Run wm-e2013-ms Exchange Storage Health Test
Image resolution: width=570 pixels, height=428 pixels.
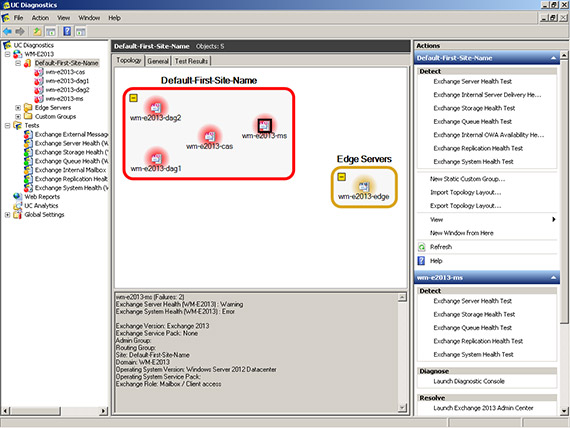click(474, 315)
